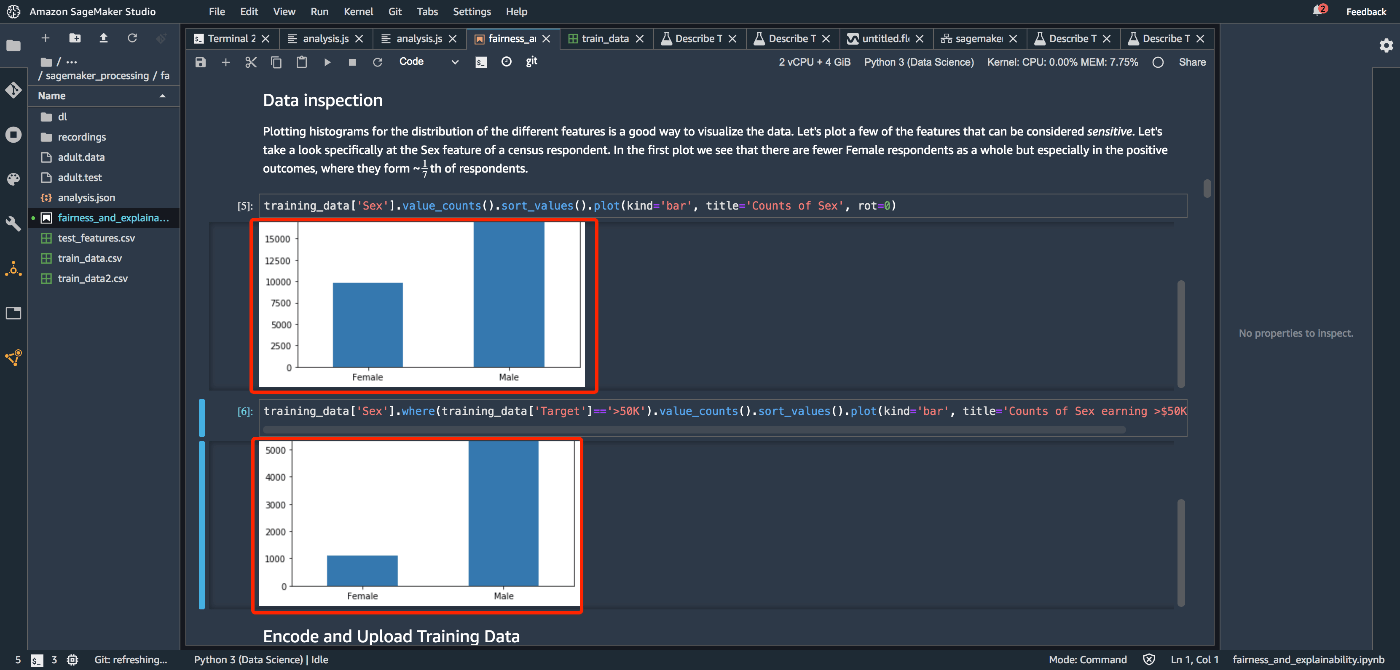Open the Git sidebar panel icon

[13, 90]
